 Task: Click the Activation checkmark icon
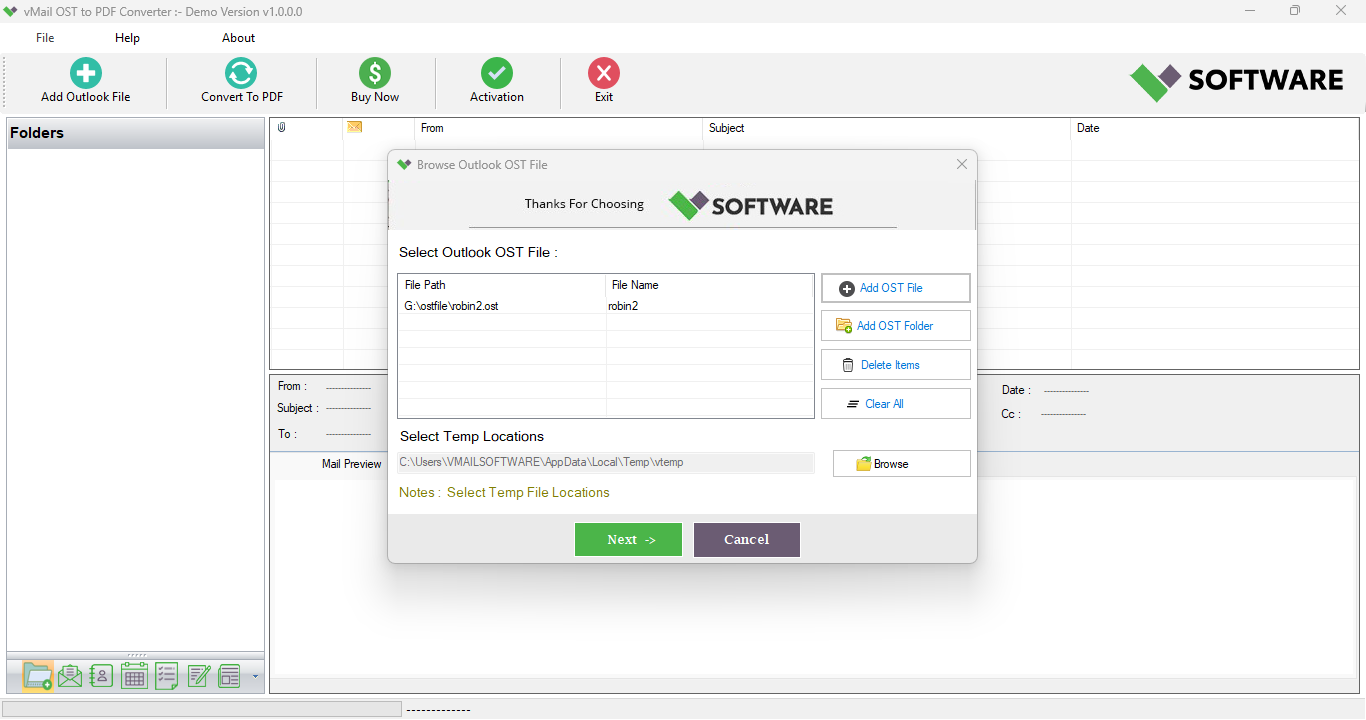click(x=496, y=80)
